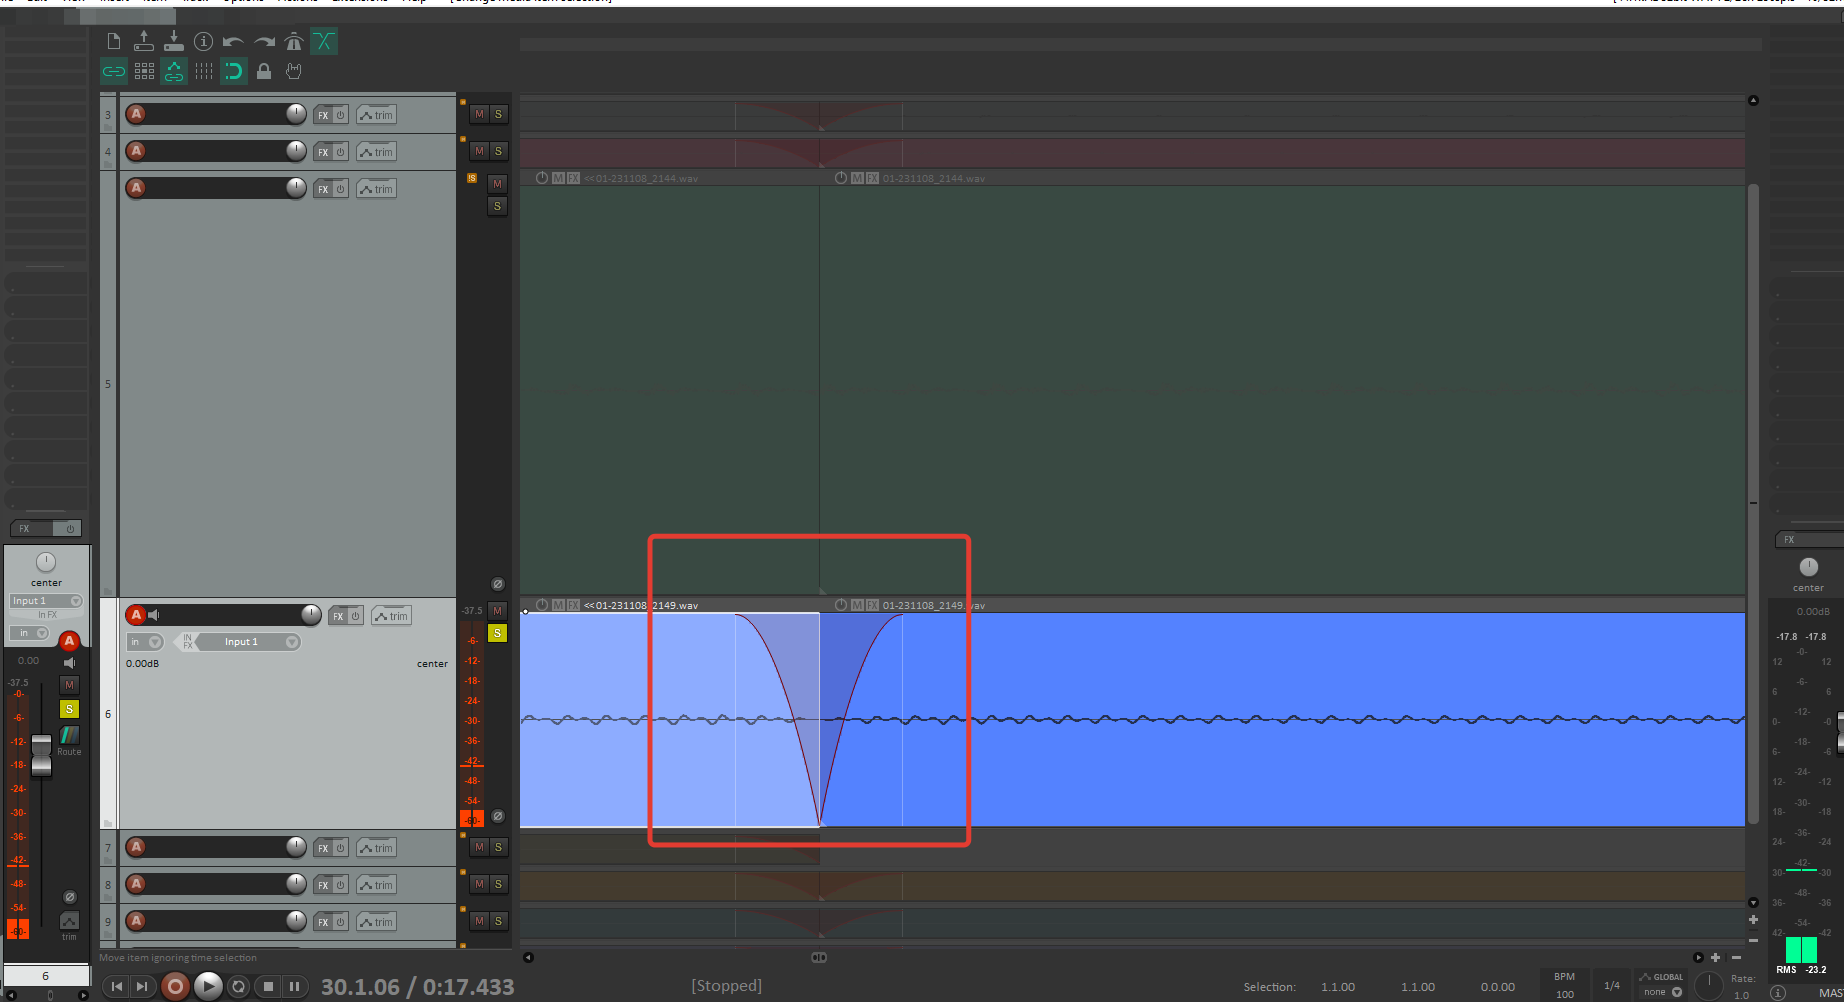Toggle the auto-crossfade icon
The image size is (1844, 1002).
point(324,41)
